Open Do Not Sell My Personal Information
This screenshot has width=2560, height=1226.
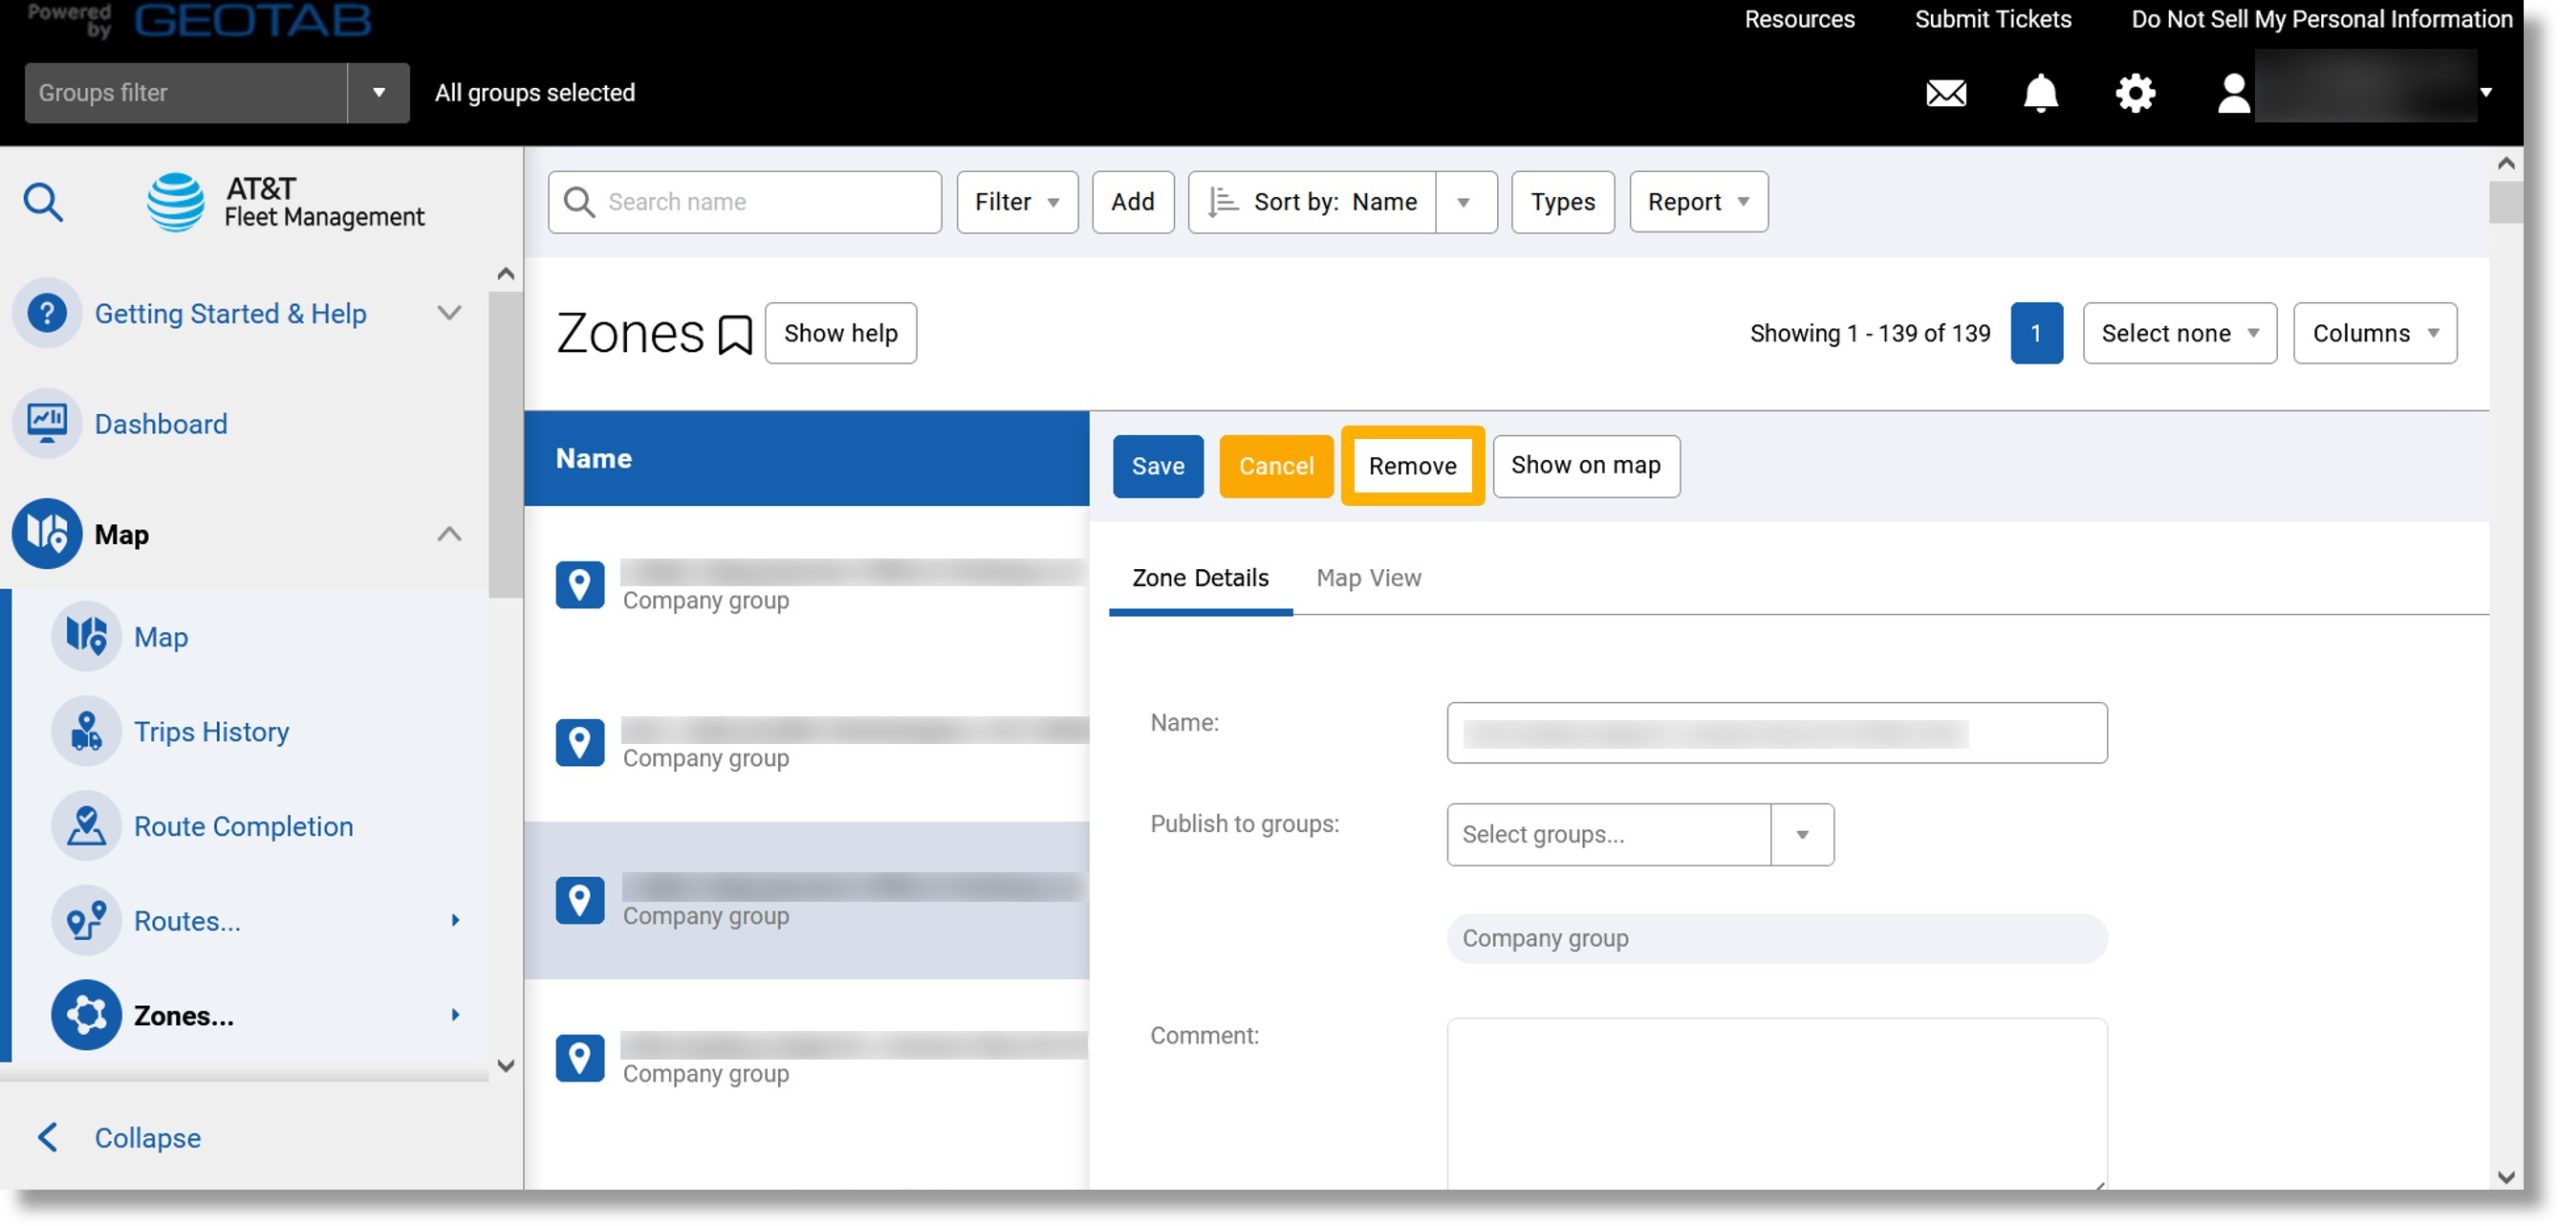click(2321, 19)
